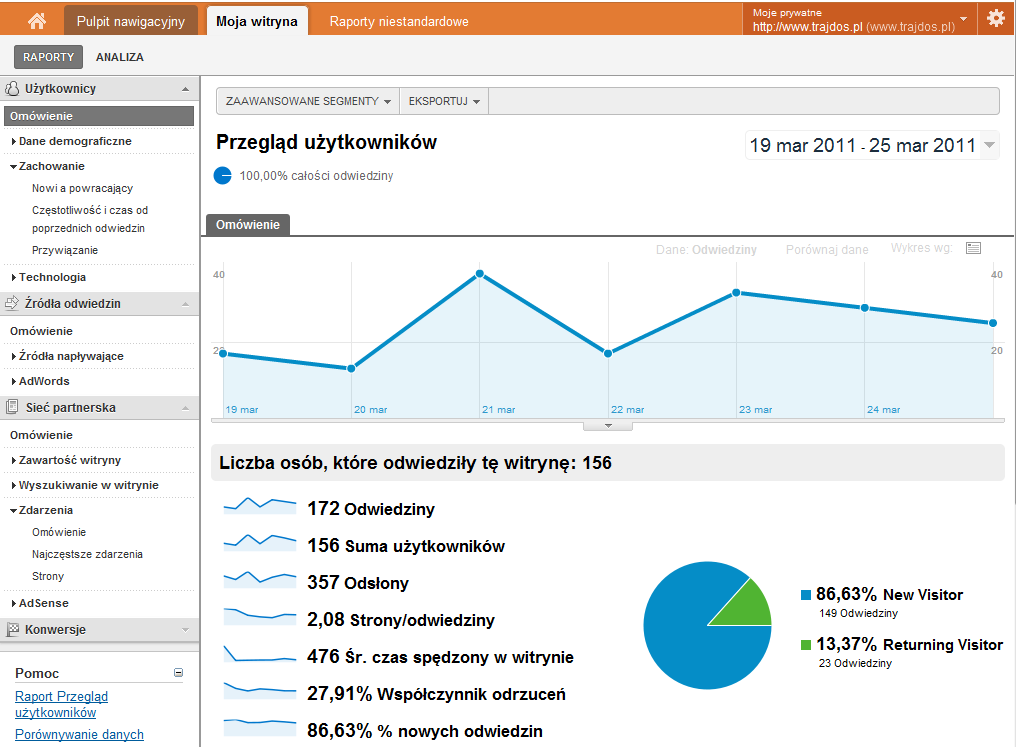Click the home icon in top bar
This screenshot has height=747, width=1016.
tap(37, 20)
